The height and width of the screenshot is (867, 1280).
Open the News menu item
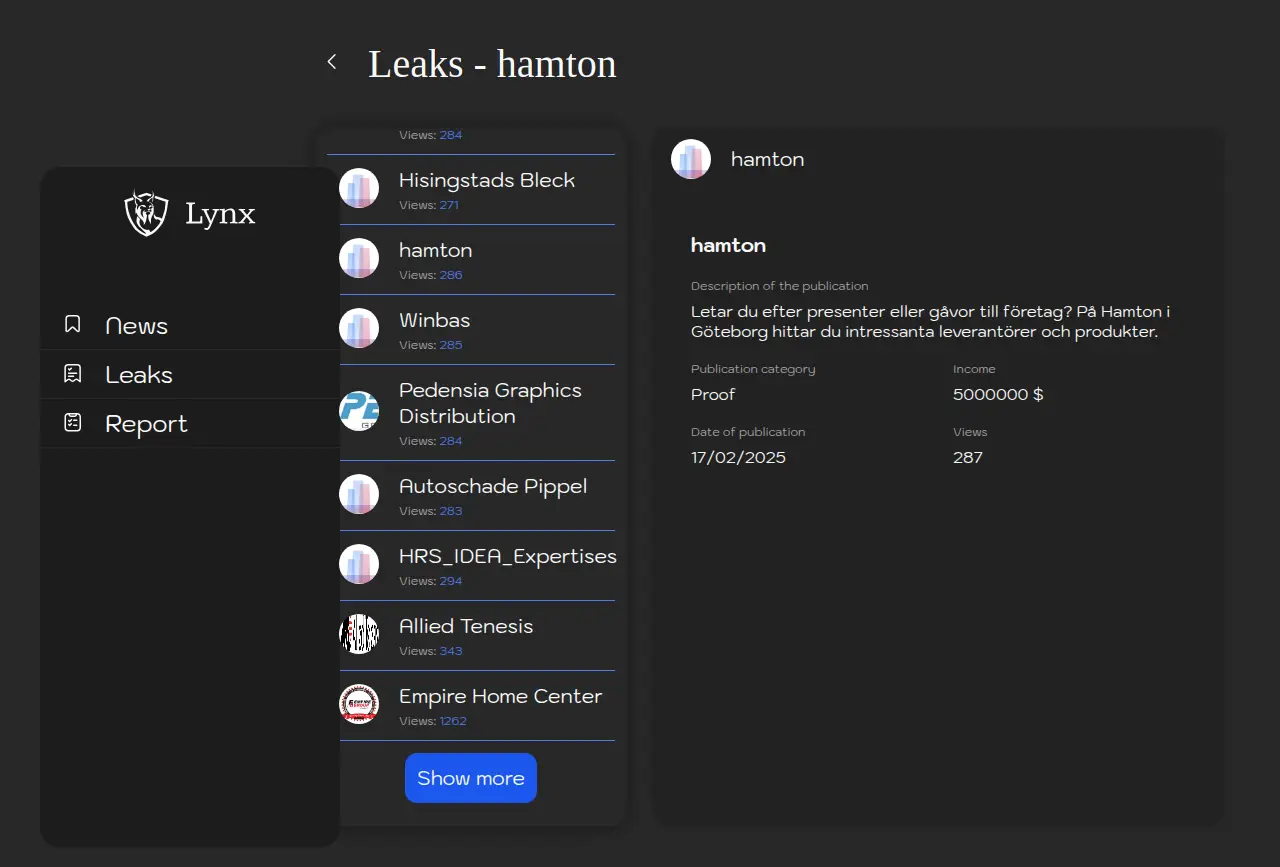137,326
